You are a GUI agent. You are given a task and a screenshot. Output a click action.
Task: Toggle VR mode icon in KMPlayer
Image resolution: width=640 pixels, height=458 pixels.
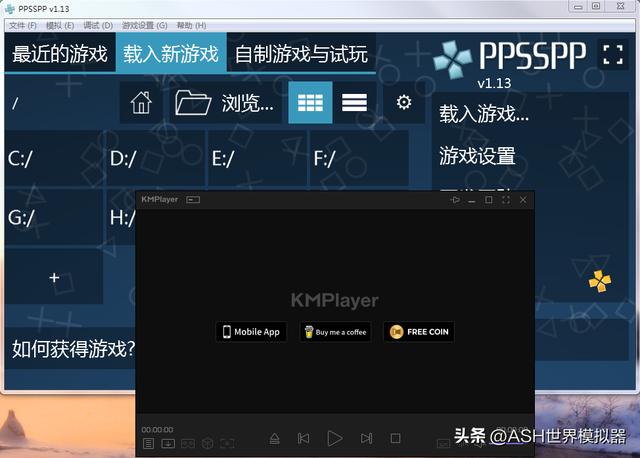coord(188,443)
